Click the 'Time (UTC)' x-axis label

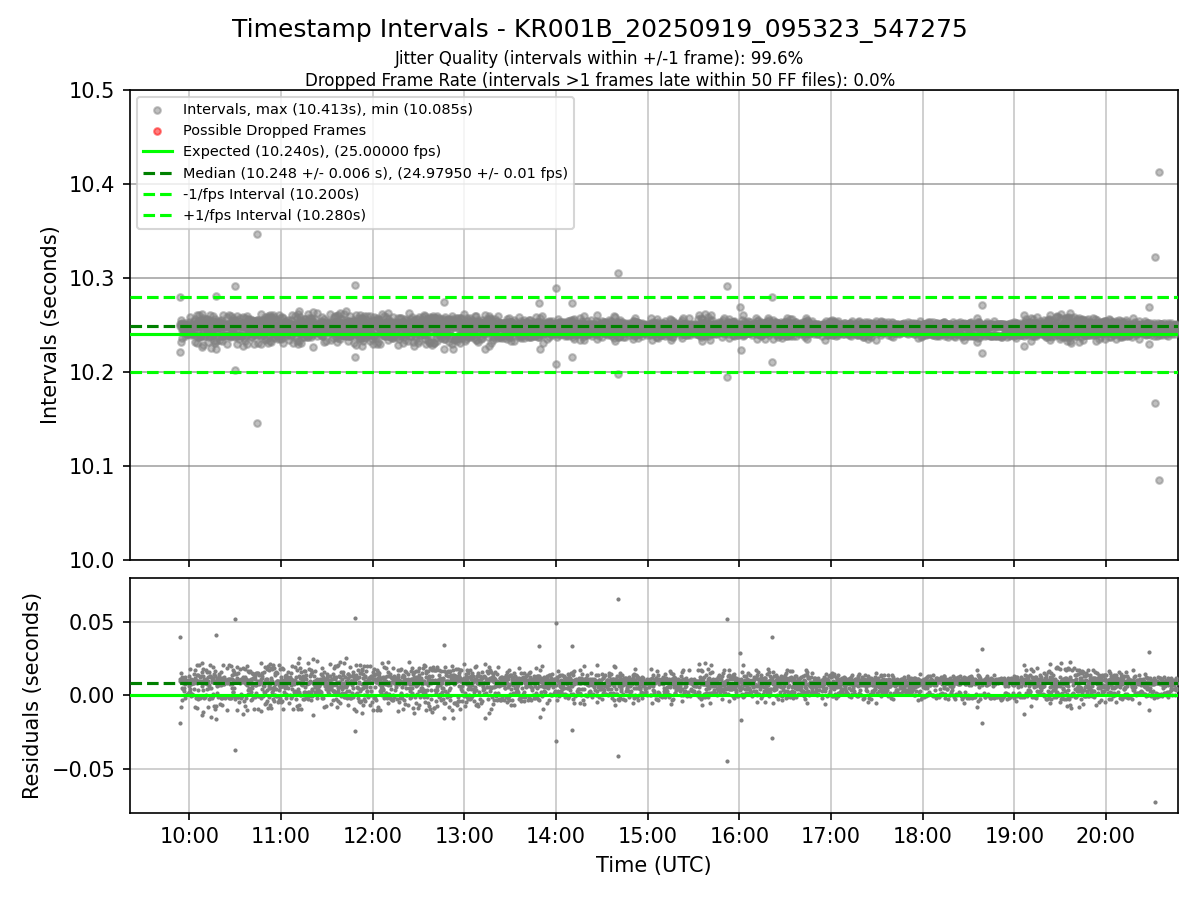pyautogui.click(x=653, y=865)
